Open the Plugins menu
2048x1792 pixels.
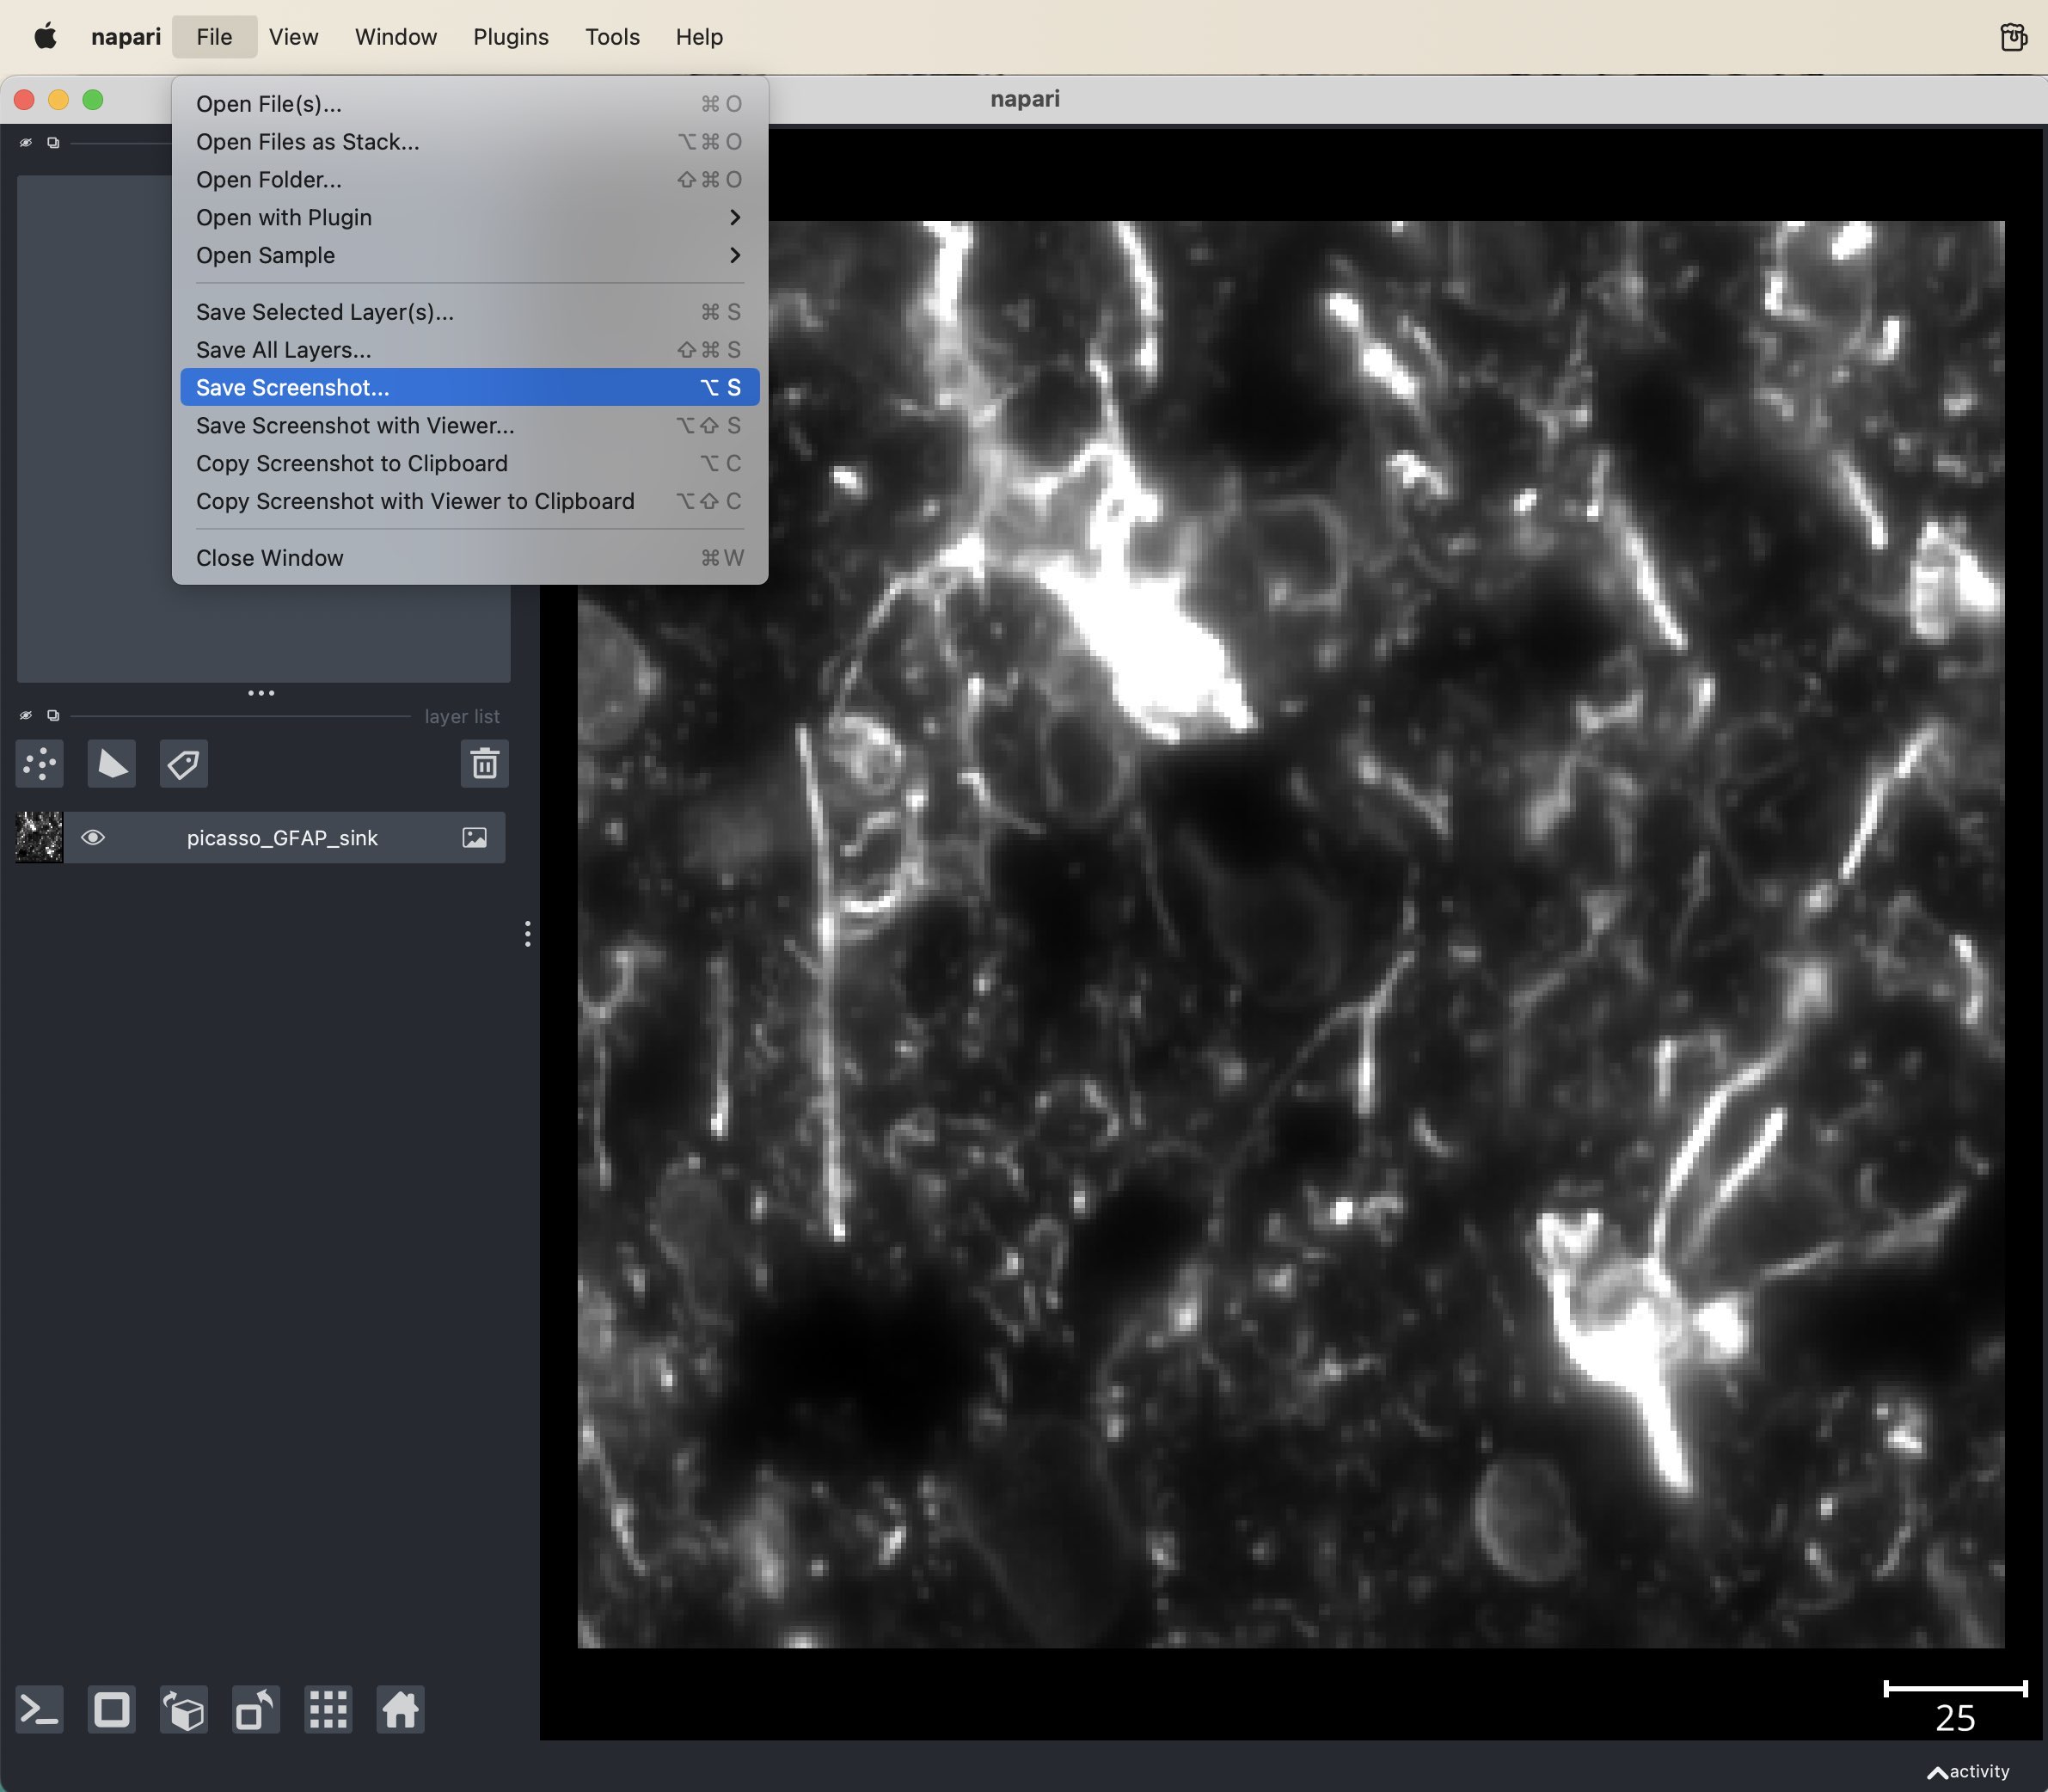(x=511, y=37)
